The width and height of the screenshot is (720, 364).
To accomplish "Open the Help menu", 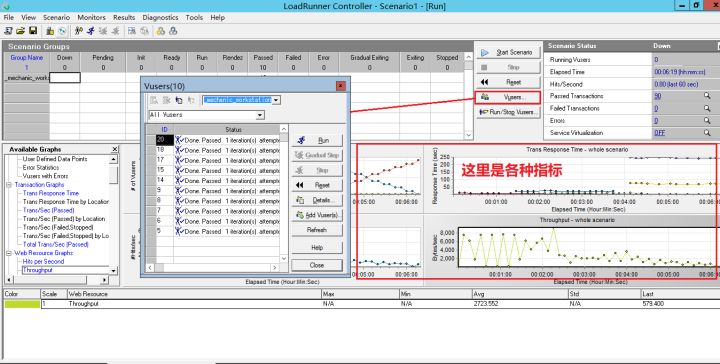I will [218, 17].
